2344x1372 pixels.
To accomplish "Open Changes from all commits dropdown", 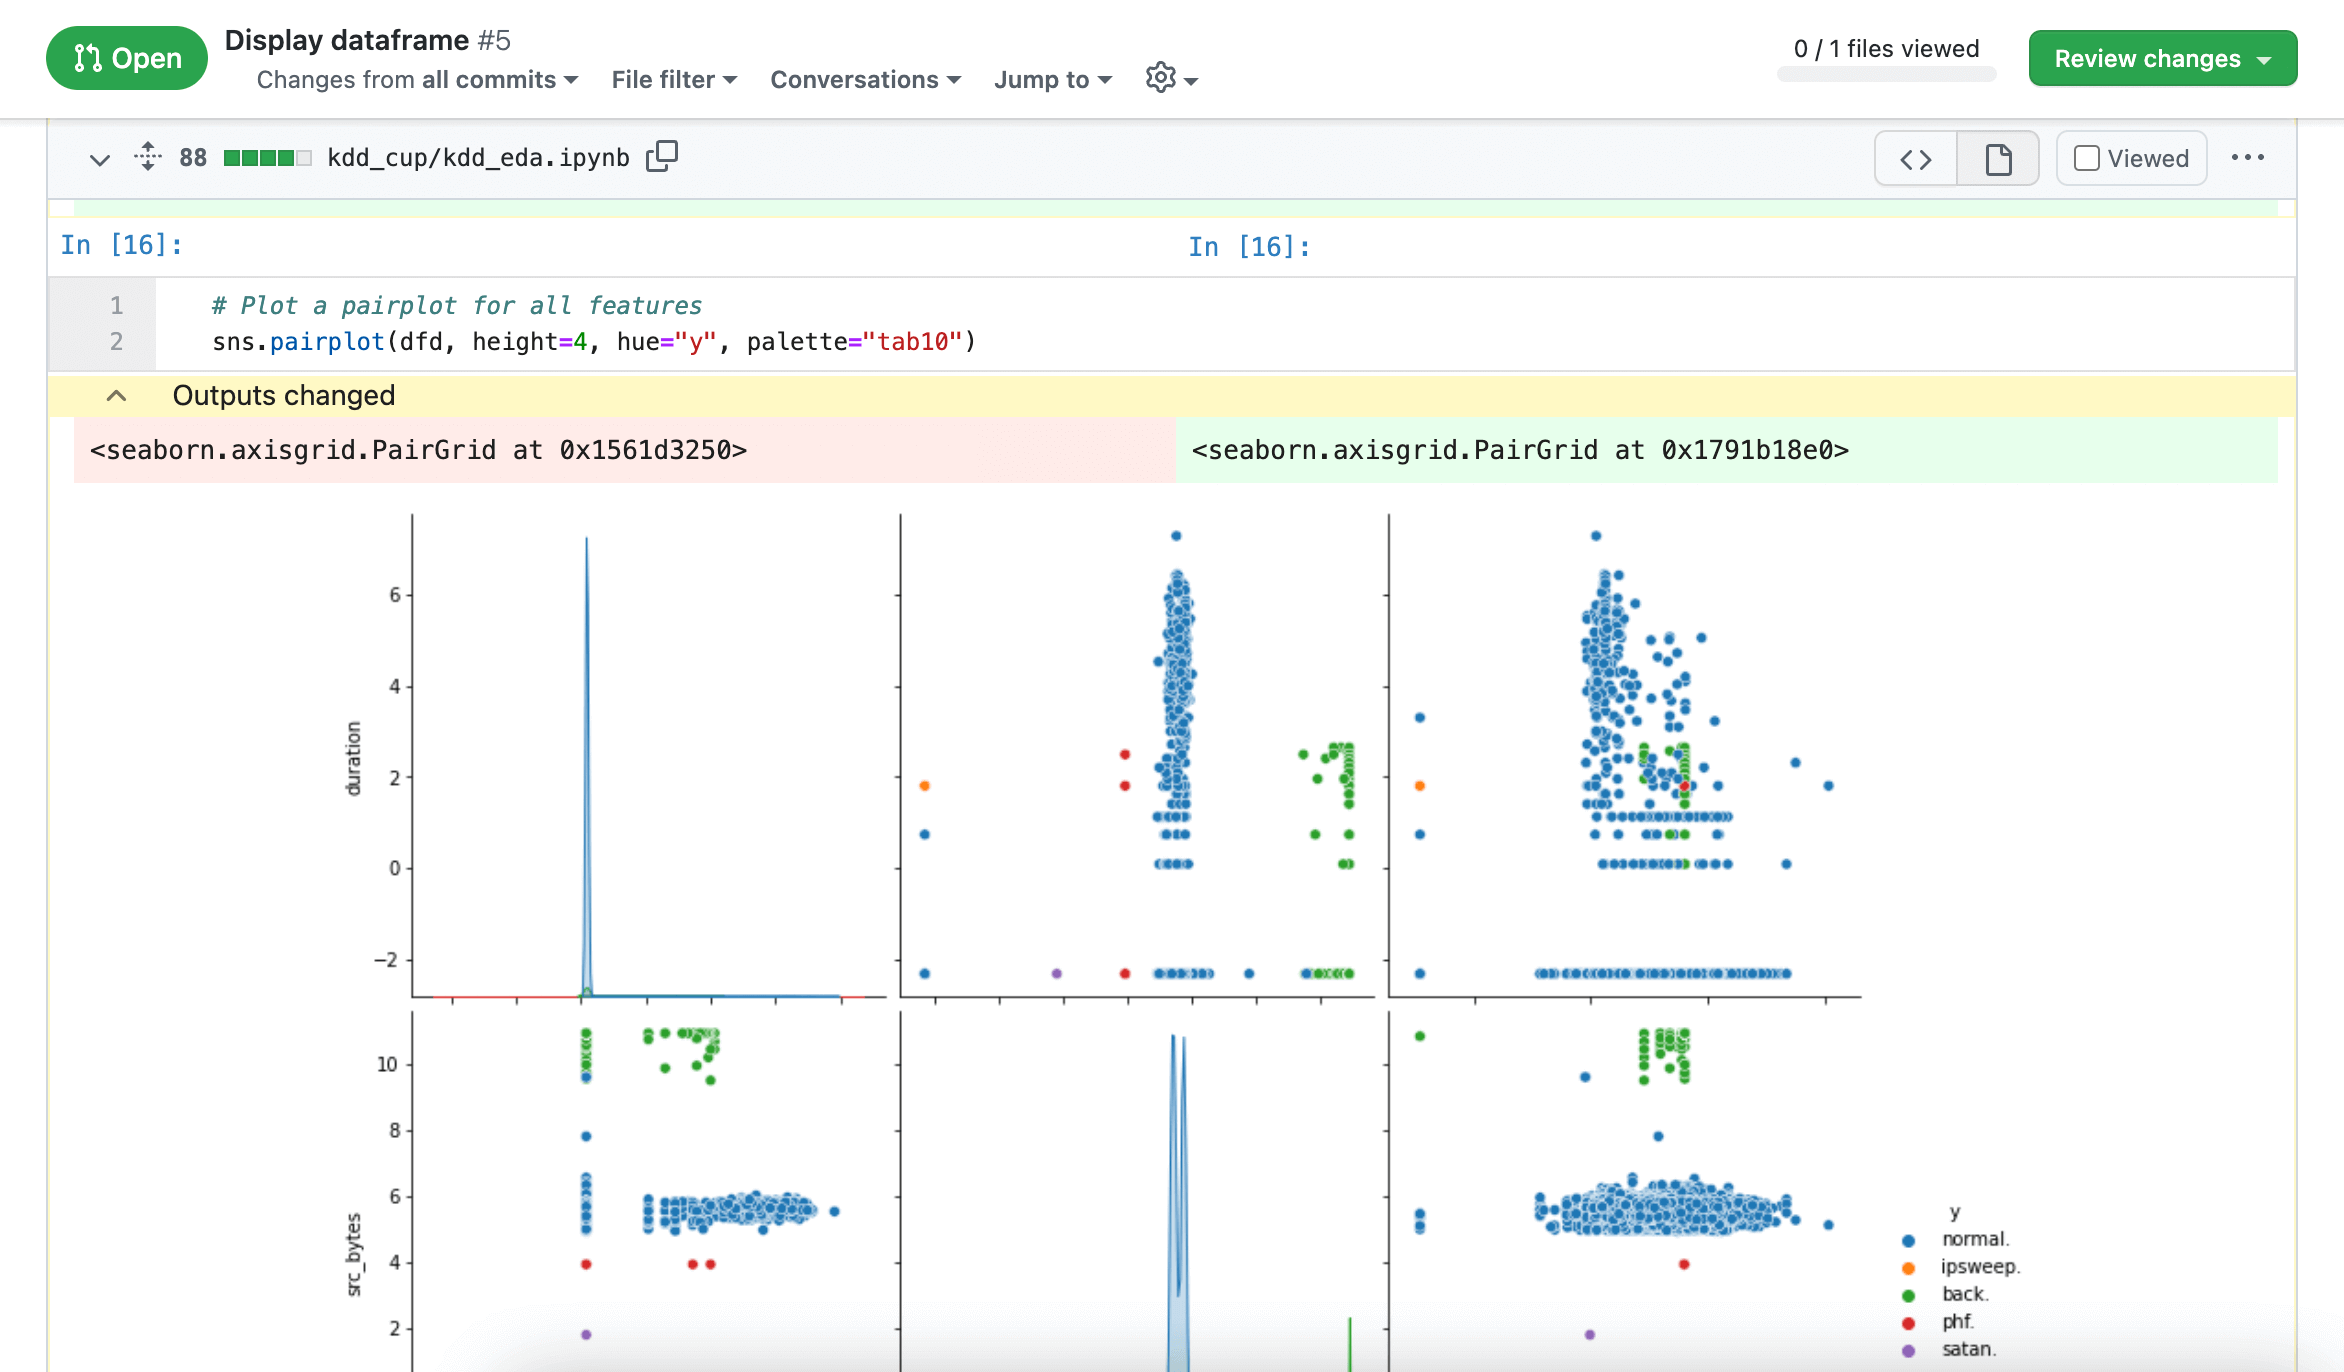I will tap(417, 79).
